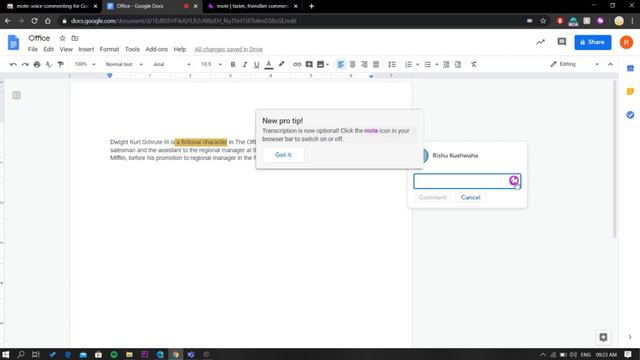Open the Format menu

[109, 49]
